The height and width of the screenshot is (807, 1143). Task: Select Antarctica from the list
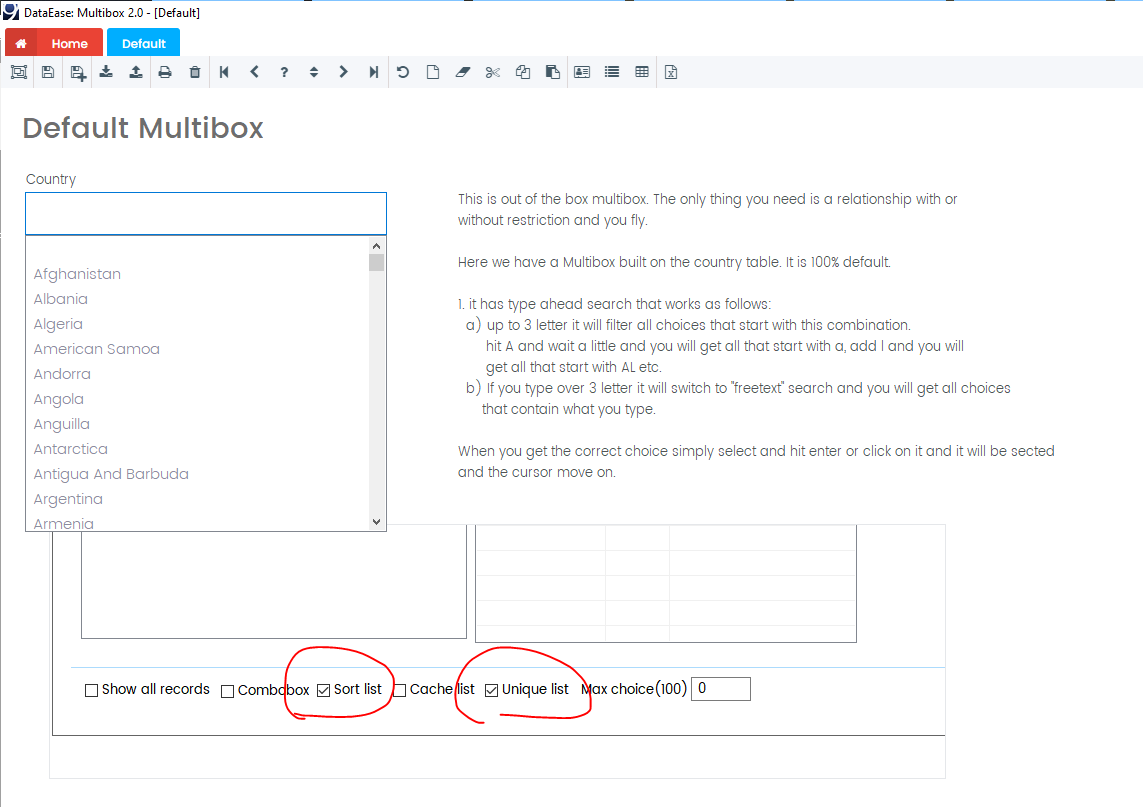coord(71,449)
